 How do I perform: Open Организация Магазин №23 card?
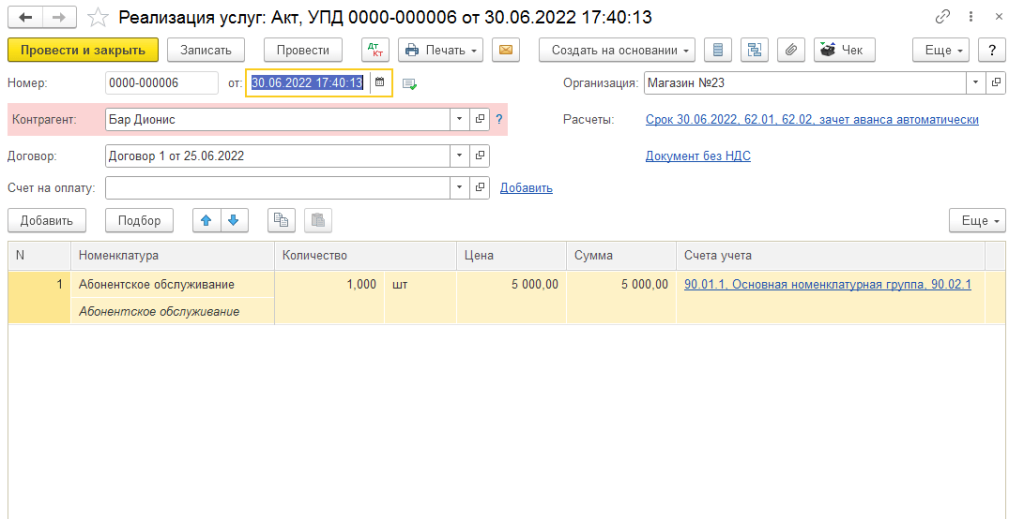[996, 83]
